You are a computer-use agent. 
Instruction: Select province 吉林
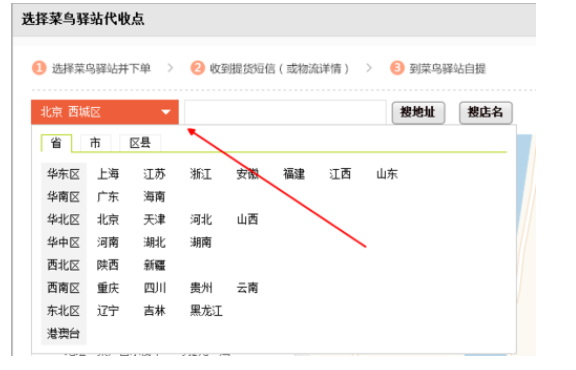pyautogui.click(x=154, y=311)
